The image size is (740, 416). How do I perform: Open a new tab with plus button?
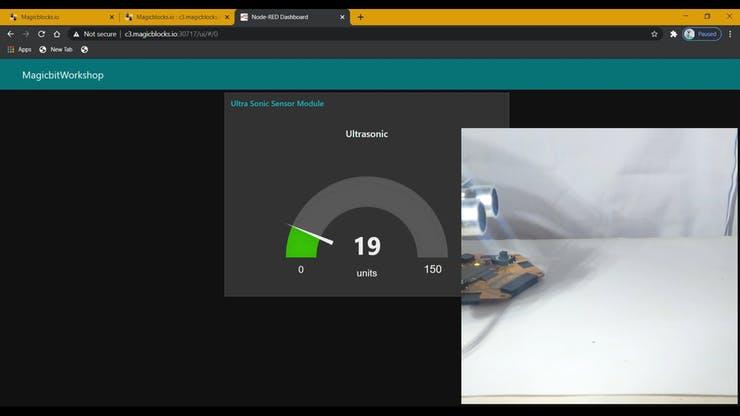361,17
